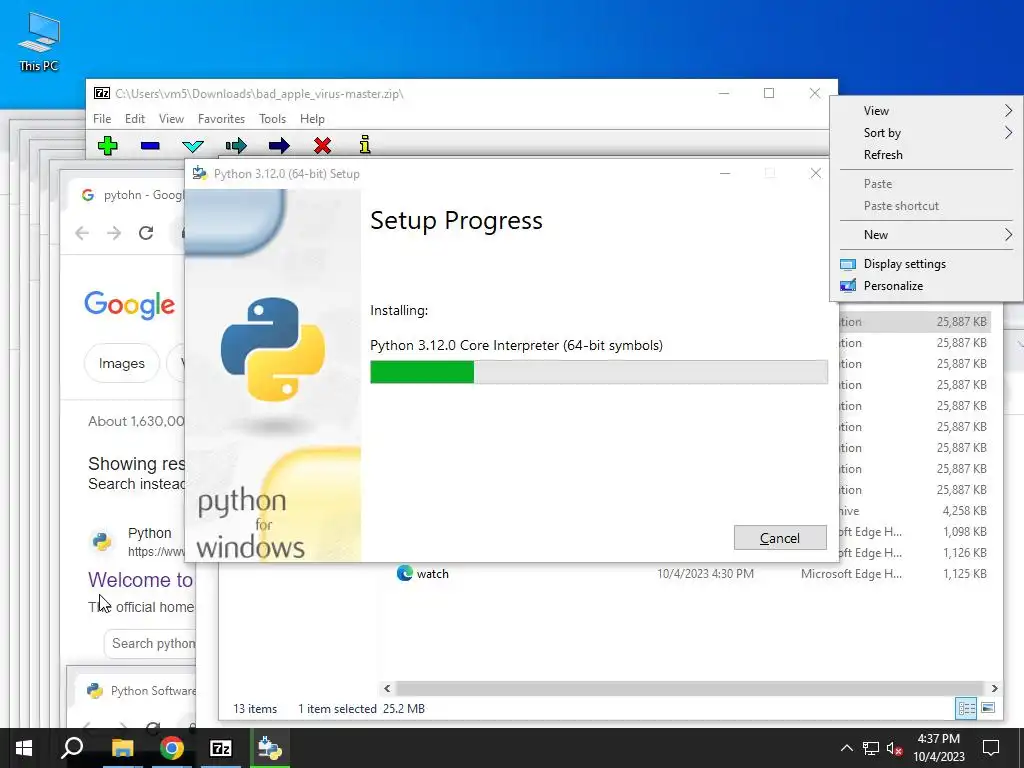Maximize the 7-Zip window

pos(769,93)
